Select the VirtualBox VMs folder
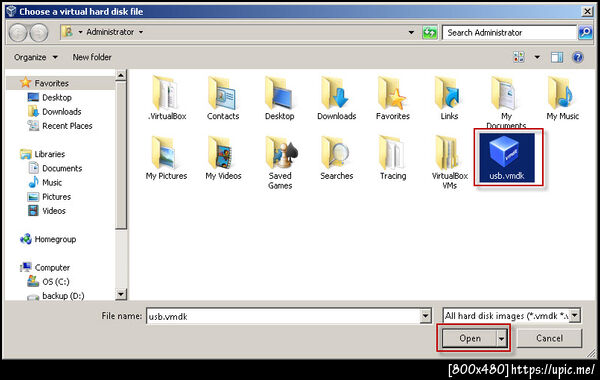600x380 pixels. [450, 162]
